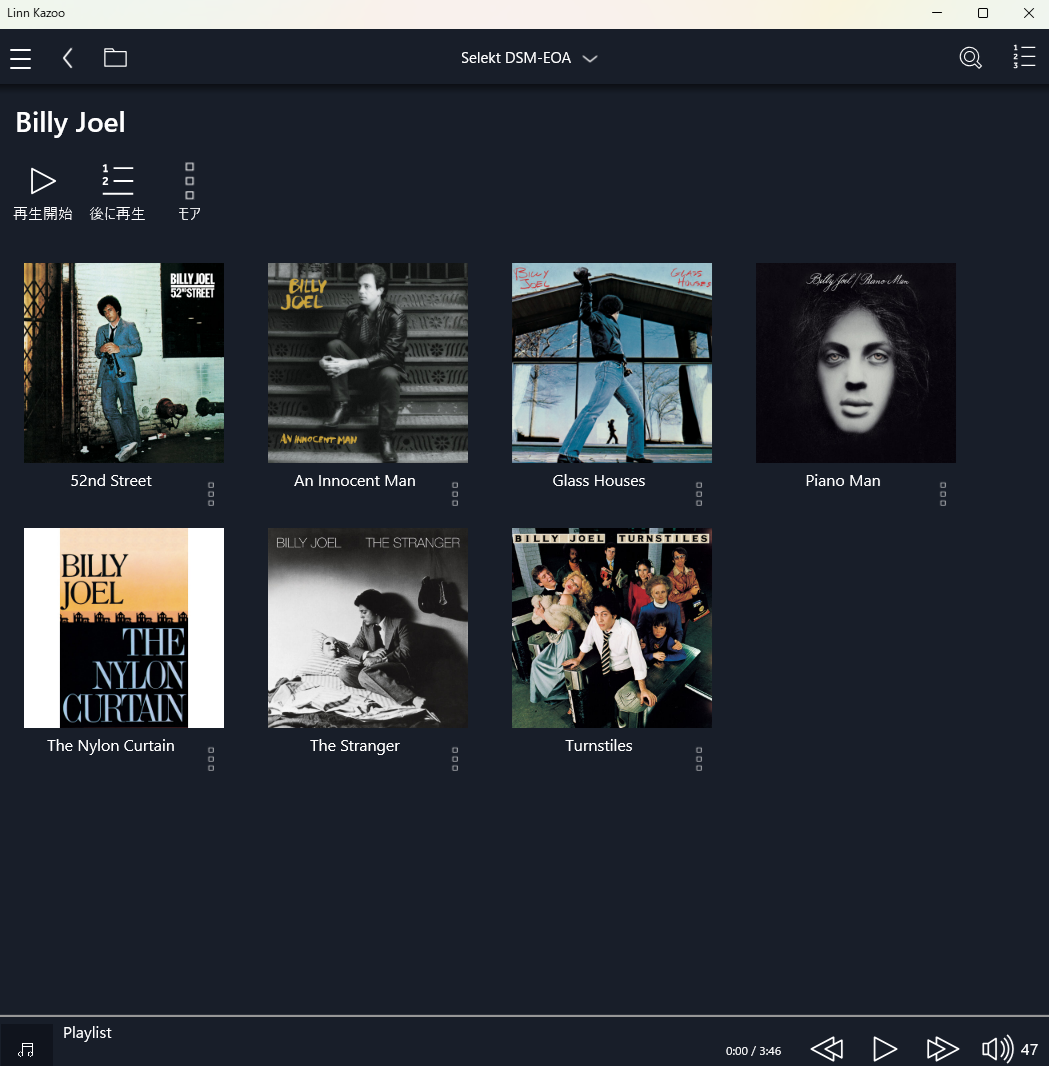The width and height of the screenshot is (1049, 1066).
Task: Click The Stranger title text
Action: [x=355, y=746]
